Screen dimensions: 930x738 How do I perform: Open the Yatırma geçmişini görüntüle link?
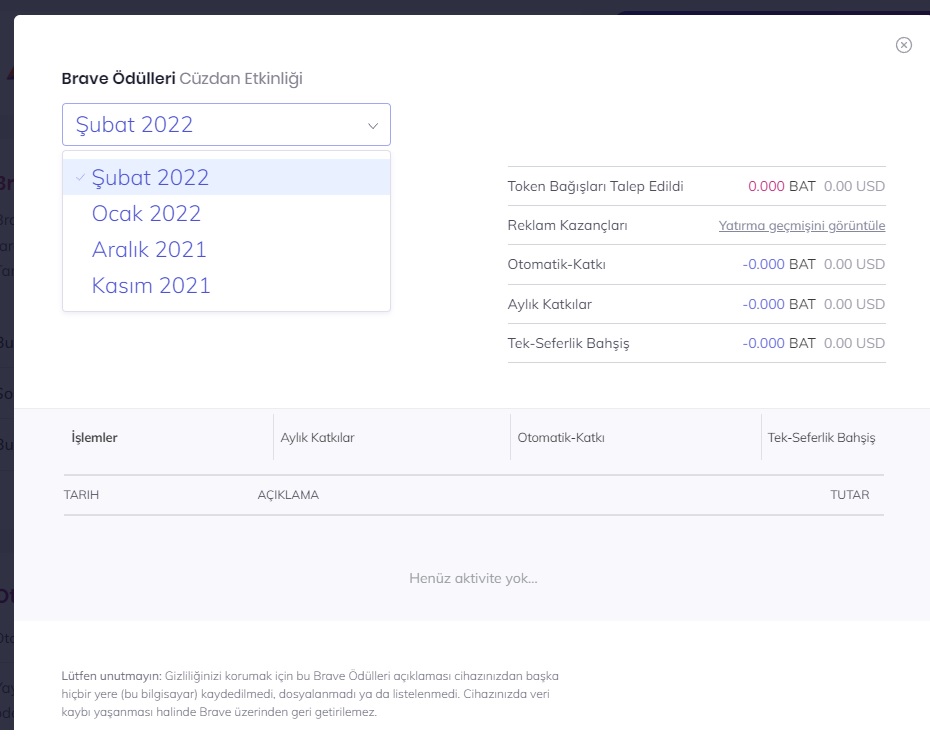(x=801, y=226)
